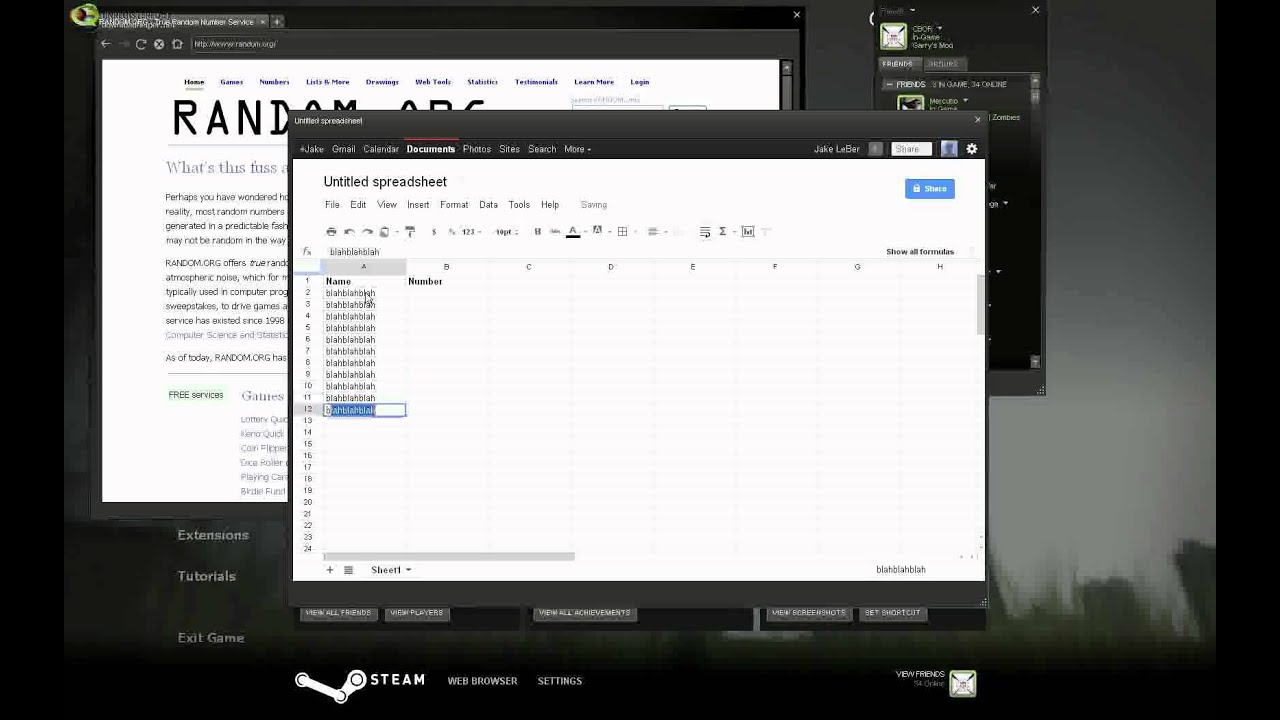Add a new sheet with plus icon
This screenshot has height=720, width=1280.
click(x=329, y=570)
